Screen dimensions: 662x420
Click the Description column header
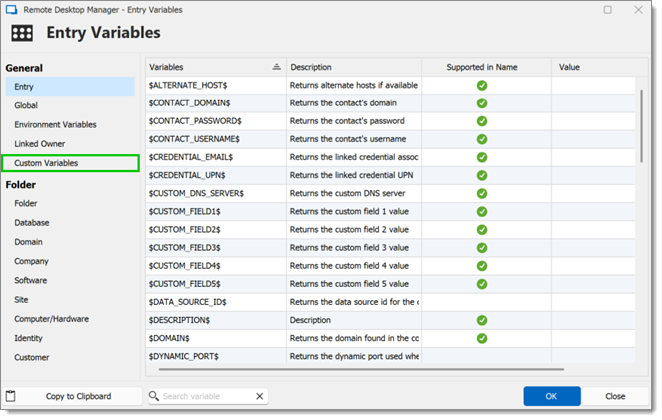tap(354, 67)
